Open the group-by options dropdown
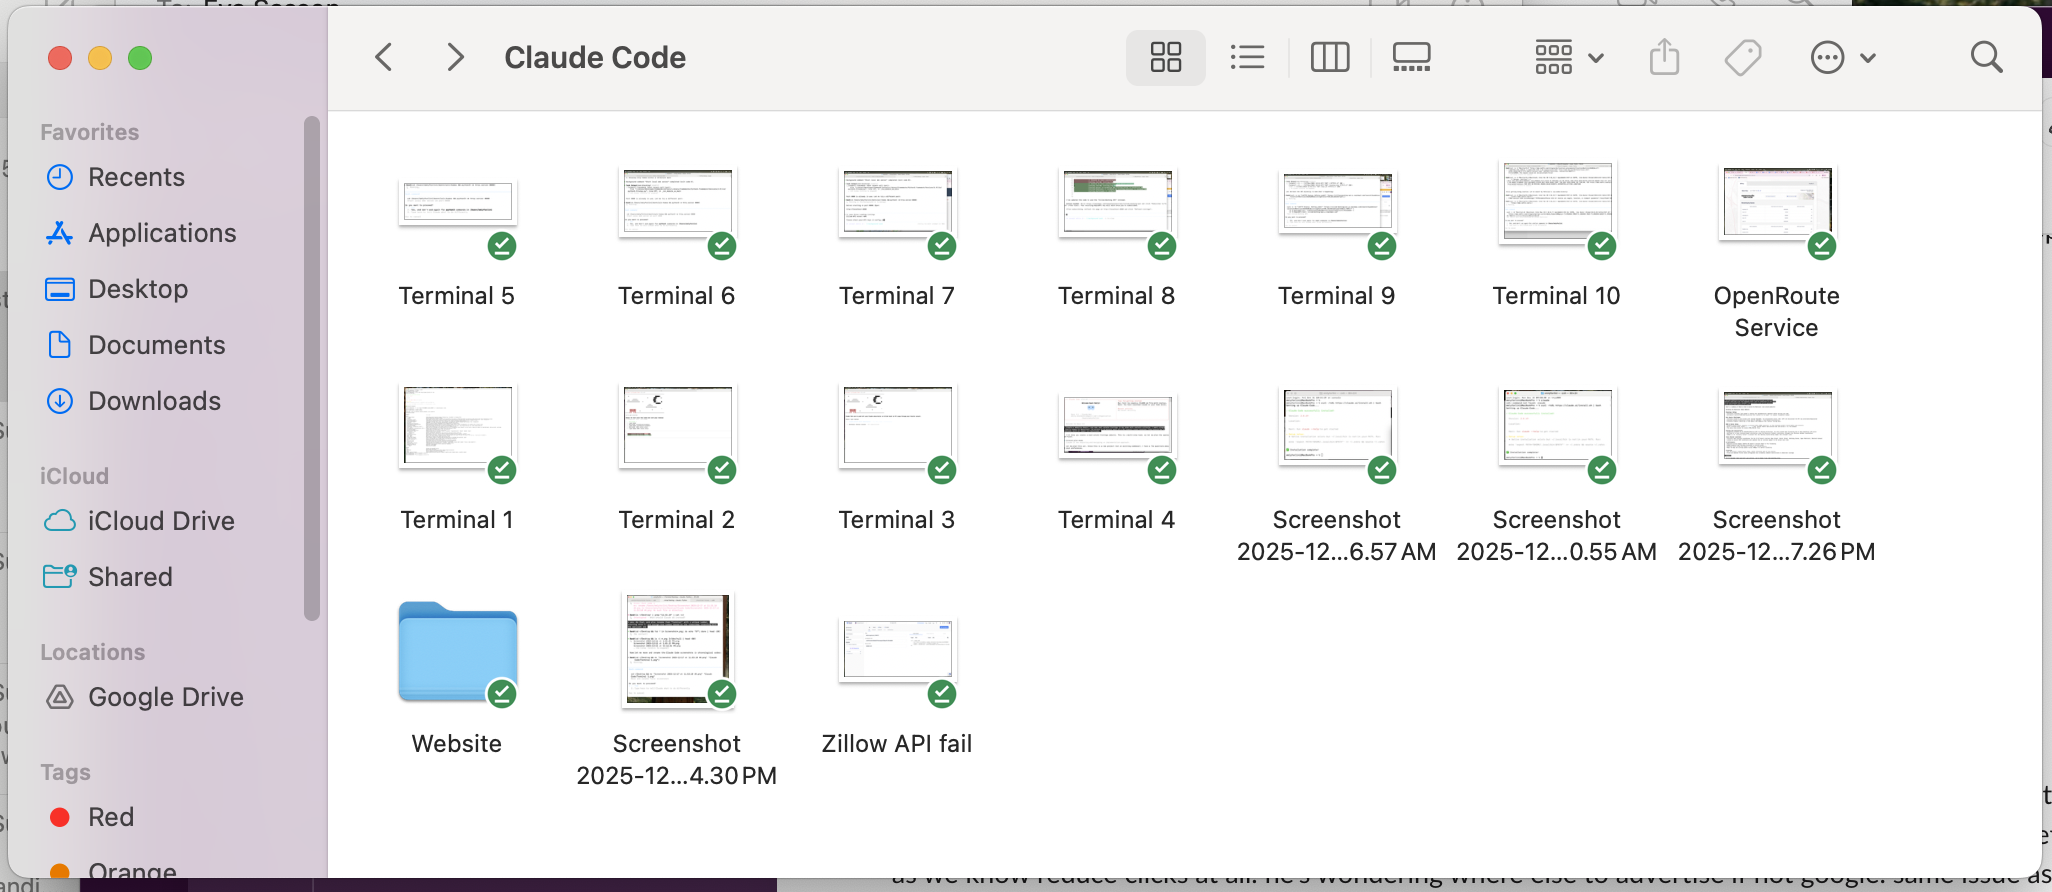 click(1569, 58)
